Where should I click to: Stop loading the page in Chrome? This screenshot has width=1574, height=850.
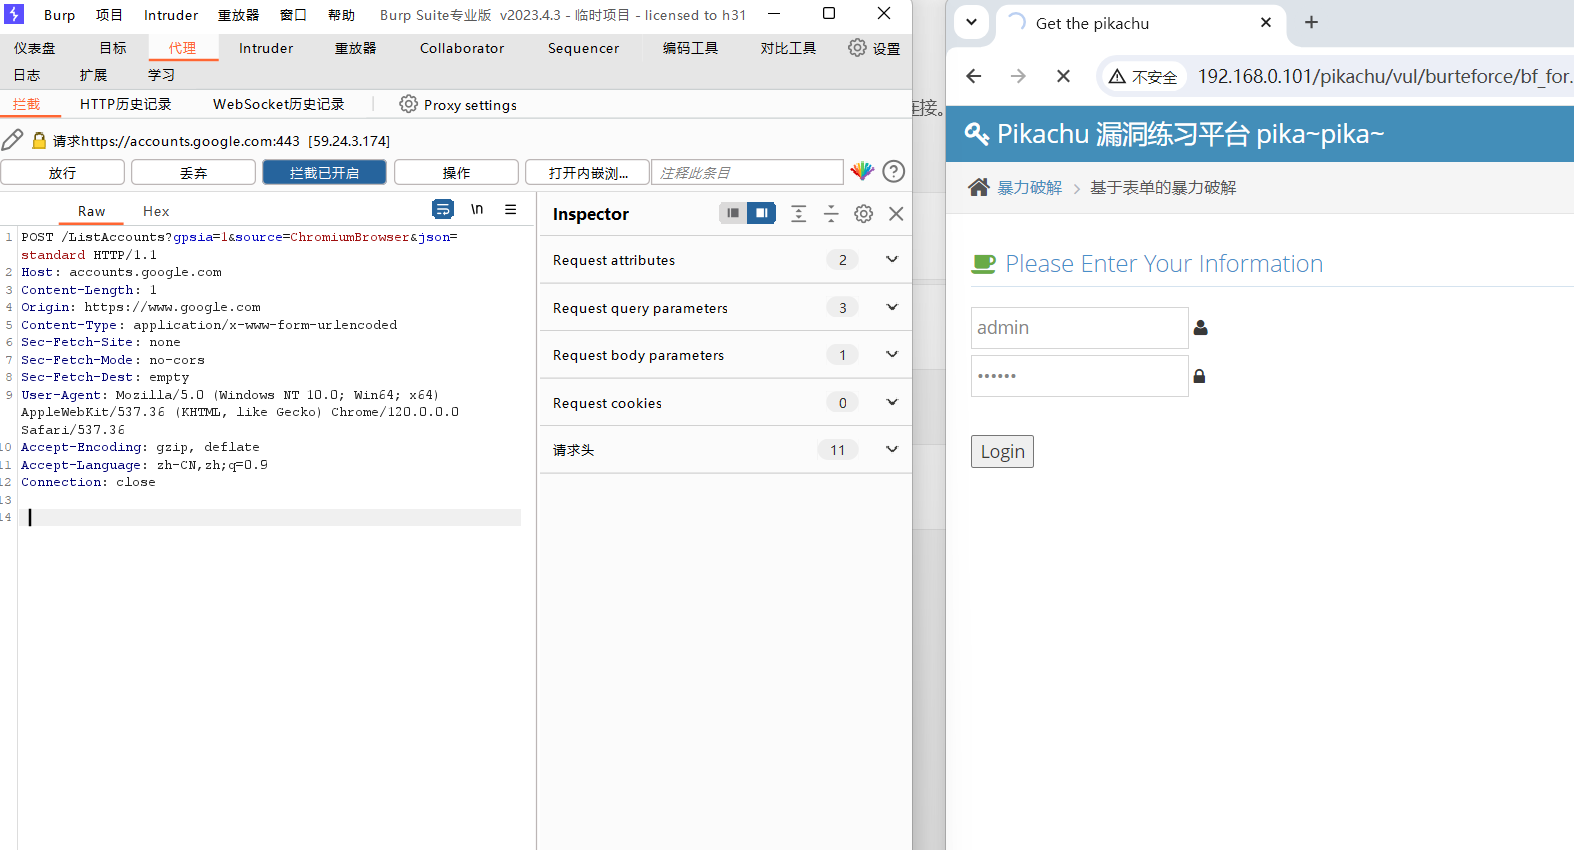pyautogui.click(x=1063, y=76)
